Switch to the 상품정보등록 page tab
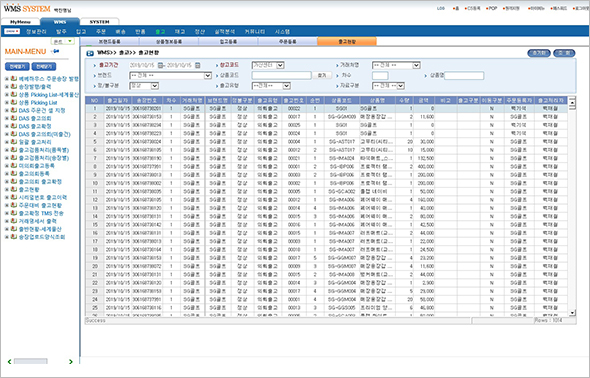This screenshot has height=378, width=590. [169, 41]
